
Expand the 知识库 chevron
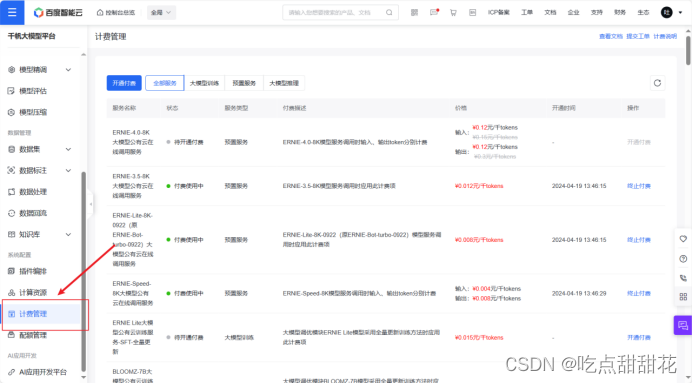68,234
